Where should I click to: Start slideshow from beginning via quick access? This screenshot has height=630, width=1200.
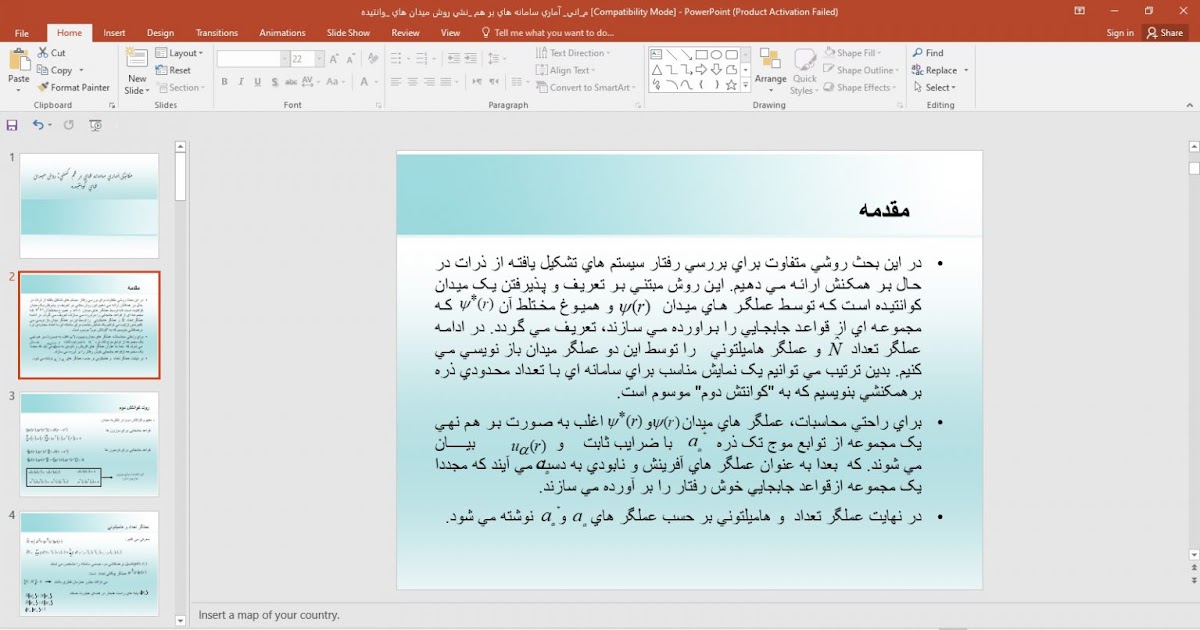tap(95, 125)
